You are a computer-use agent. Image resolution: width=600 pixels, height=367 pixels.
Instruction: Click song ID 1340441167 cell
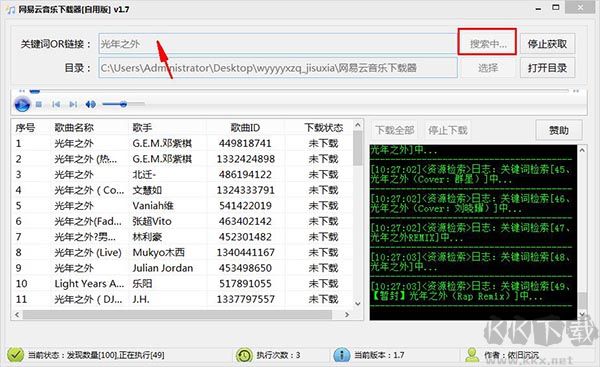[x=245, y=253]
